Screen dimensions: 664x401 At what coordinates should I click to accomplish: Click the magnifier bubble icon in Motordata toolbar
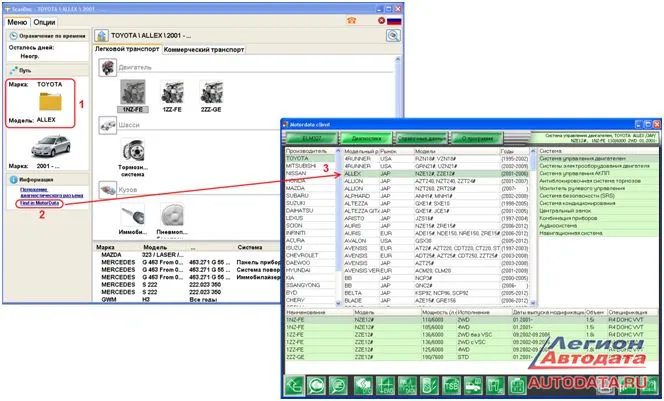coord(338,385)
